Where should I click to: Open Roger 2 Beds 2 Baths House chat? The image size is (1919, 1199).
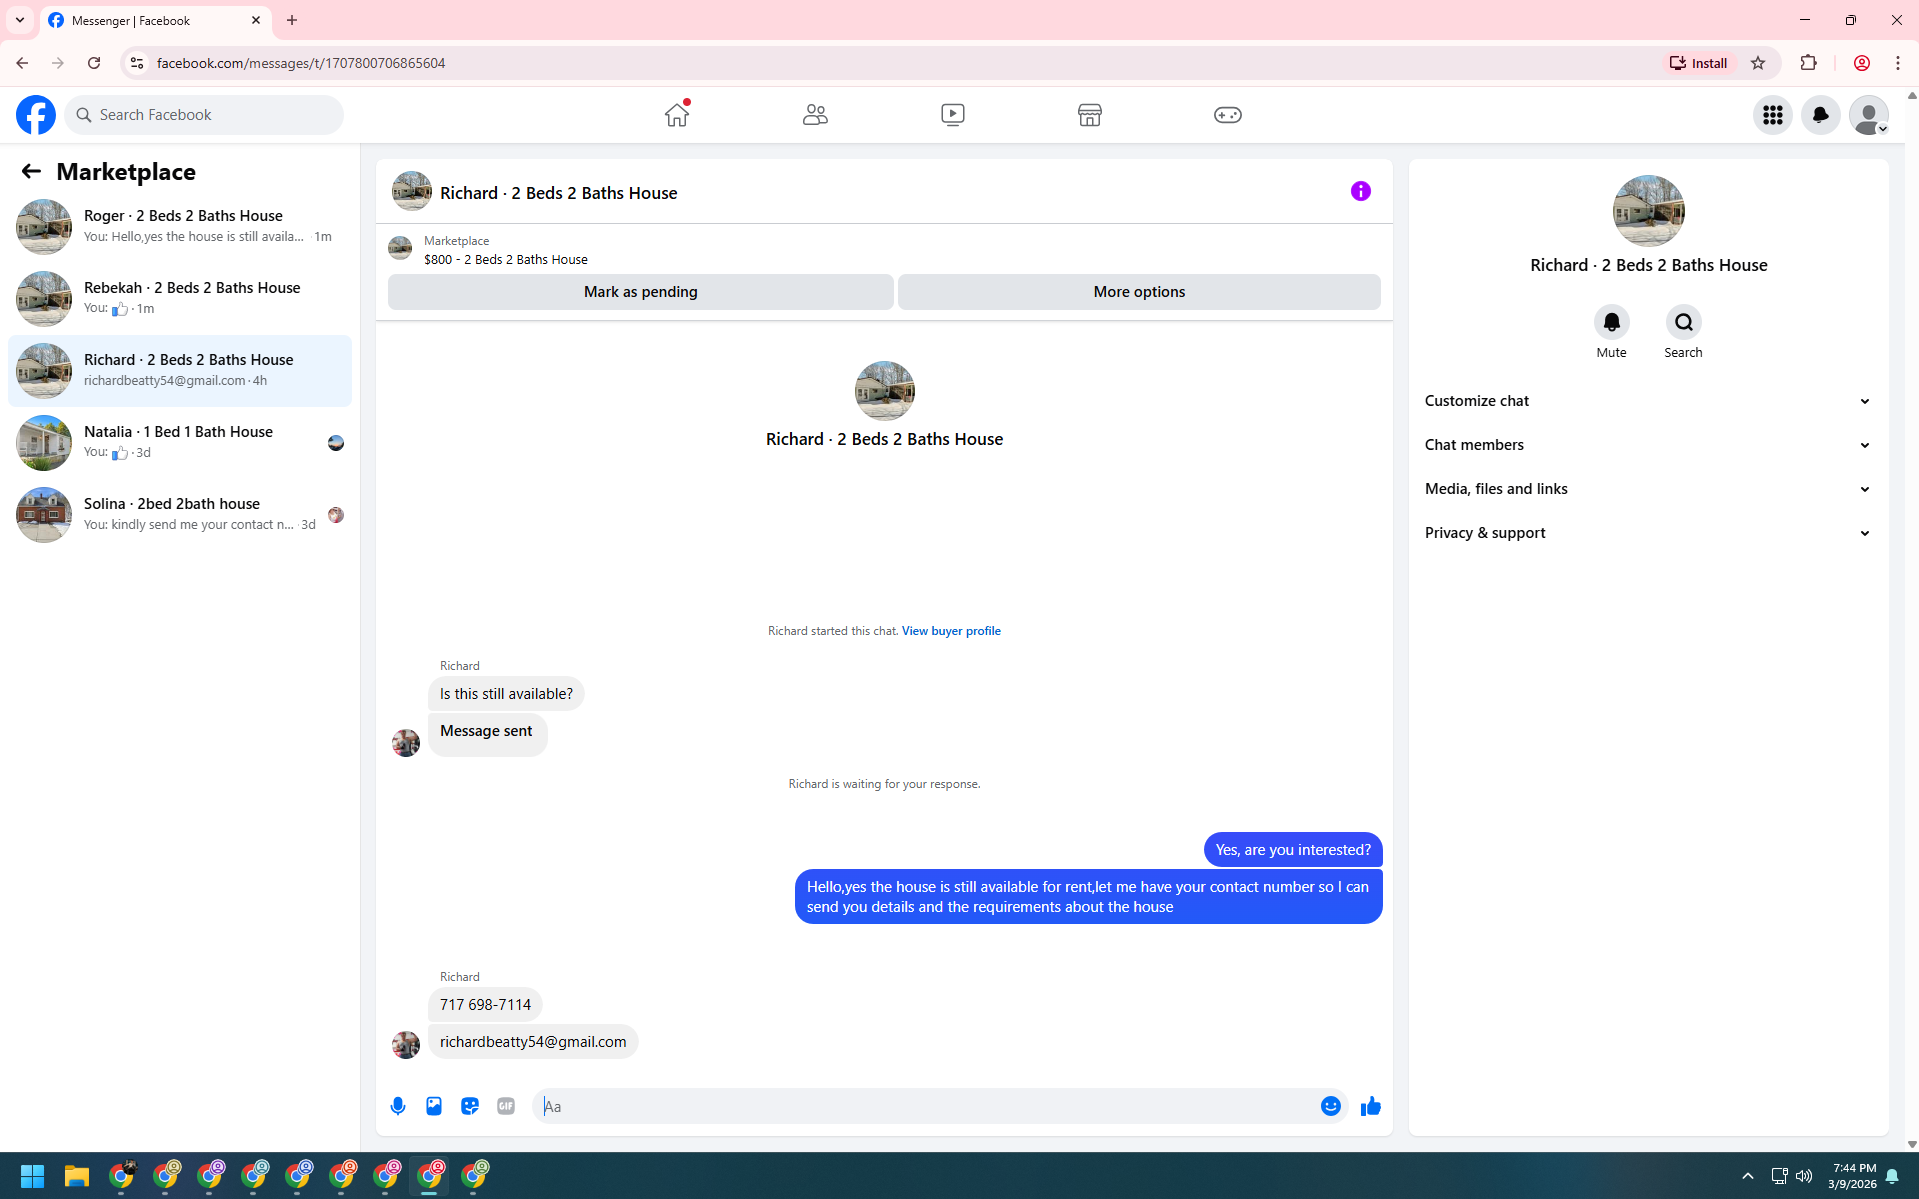click(x=180, y=226)
